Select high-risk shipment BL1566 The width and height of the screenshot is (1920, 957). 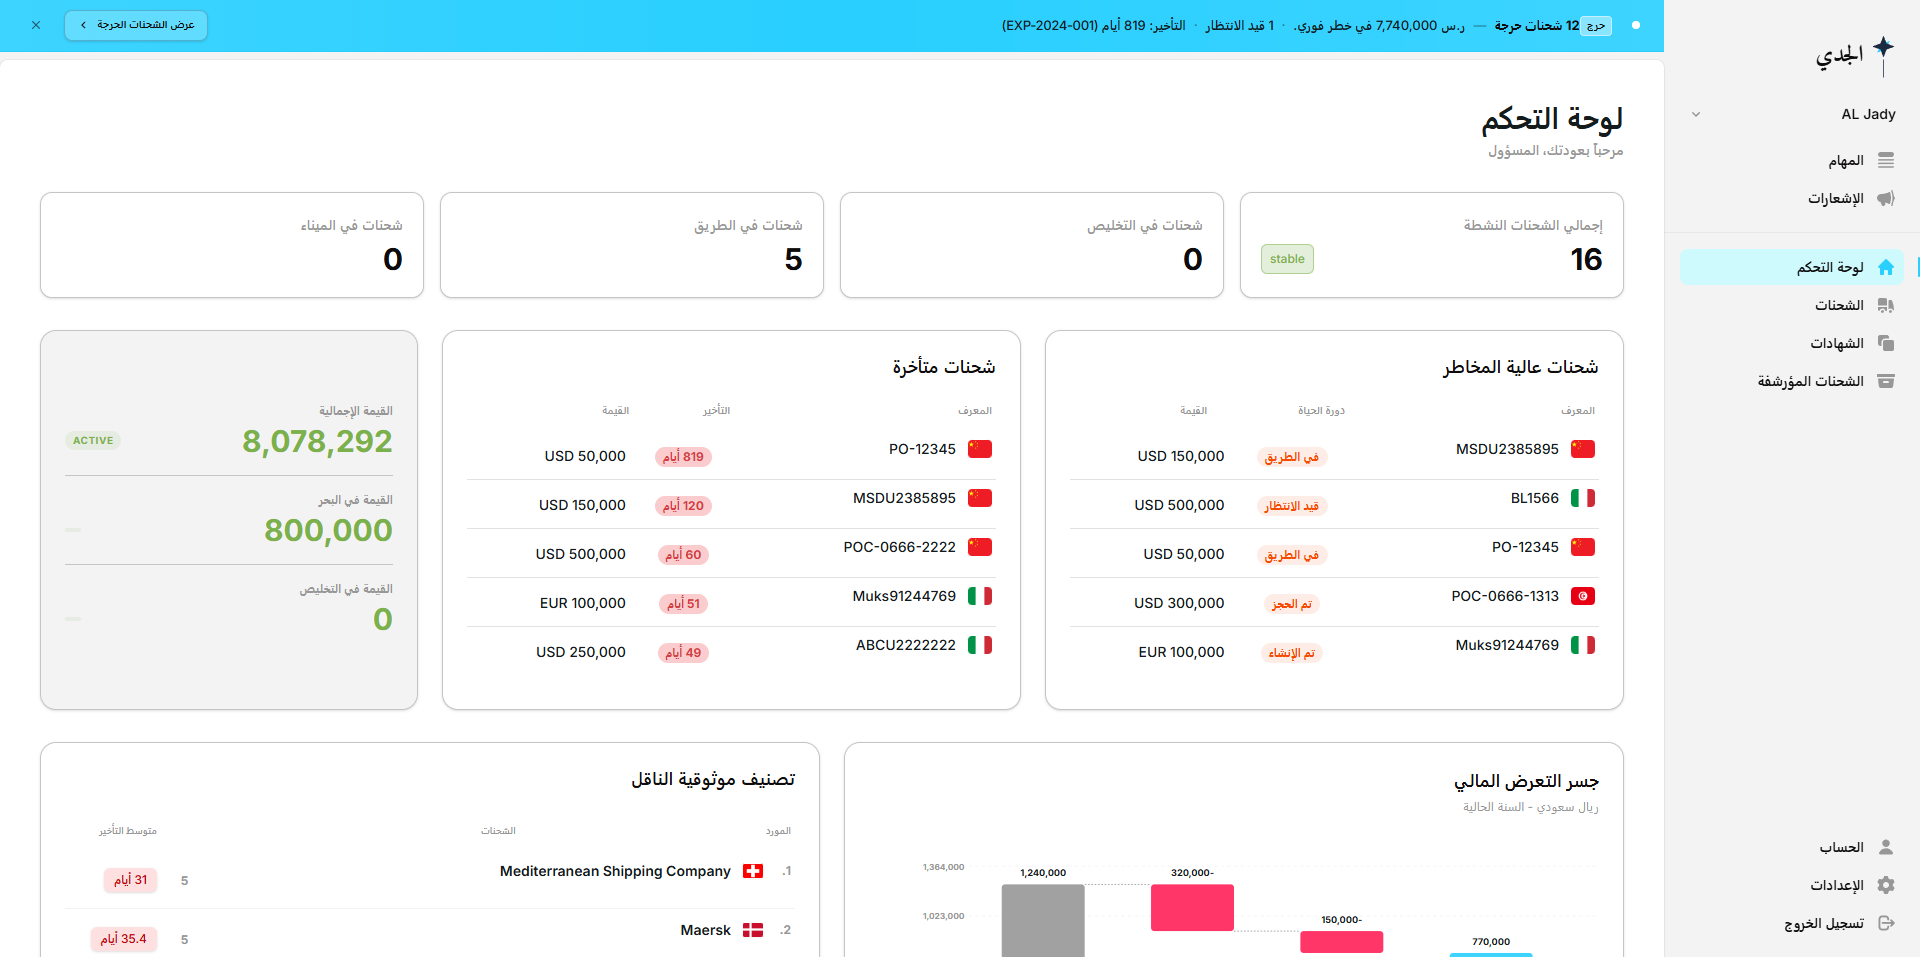point(1333,504)
